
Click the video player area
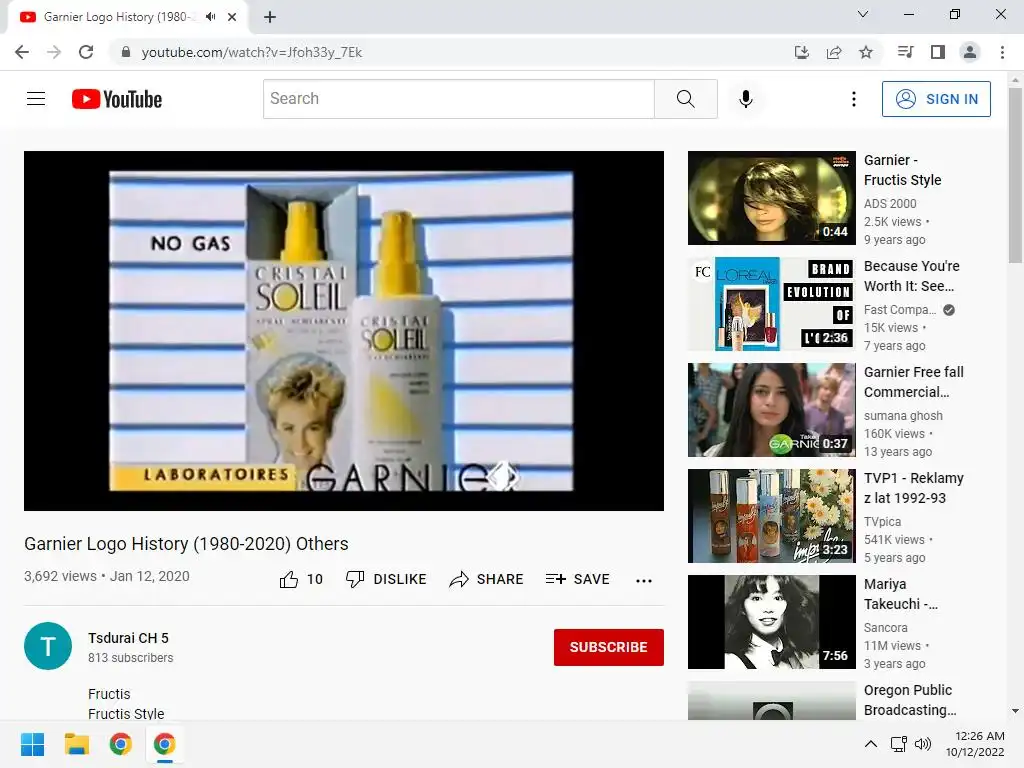[x=344, y=331]
